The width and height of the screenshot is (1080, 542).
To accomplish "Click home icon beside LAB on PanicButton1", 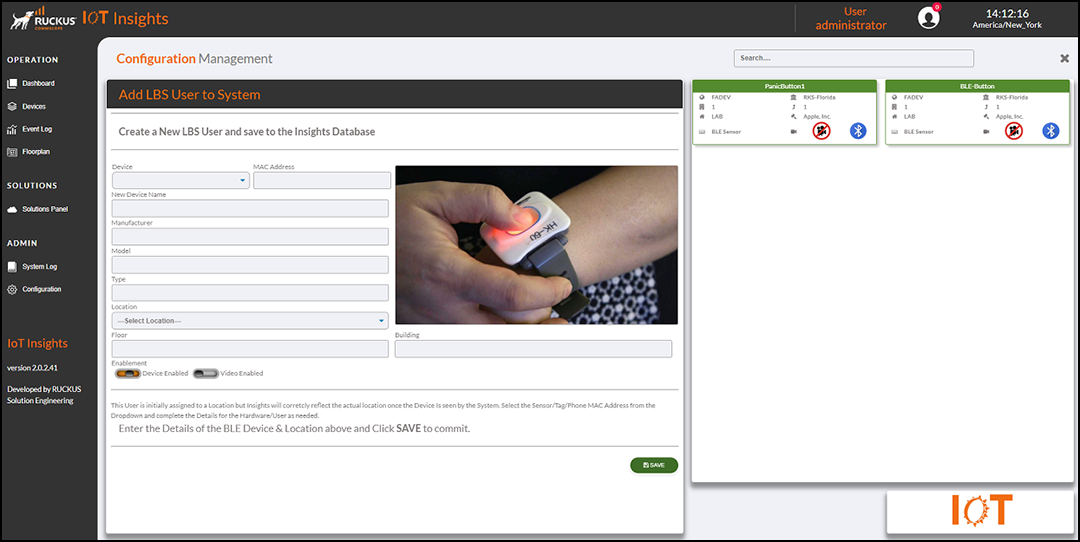I will click(702, 117).
